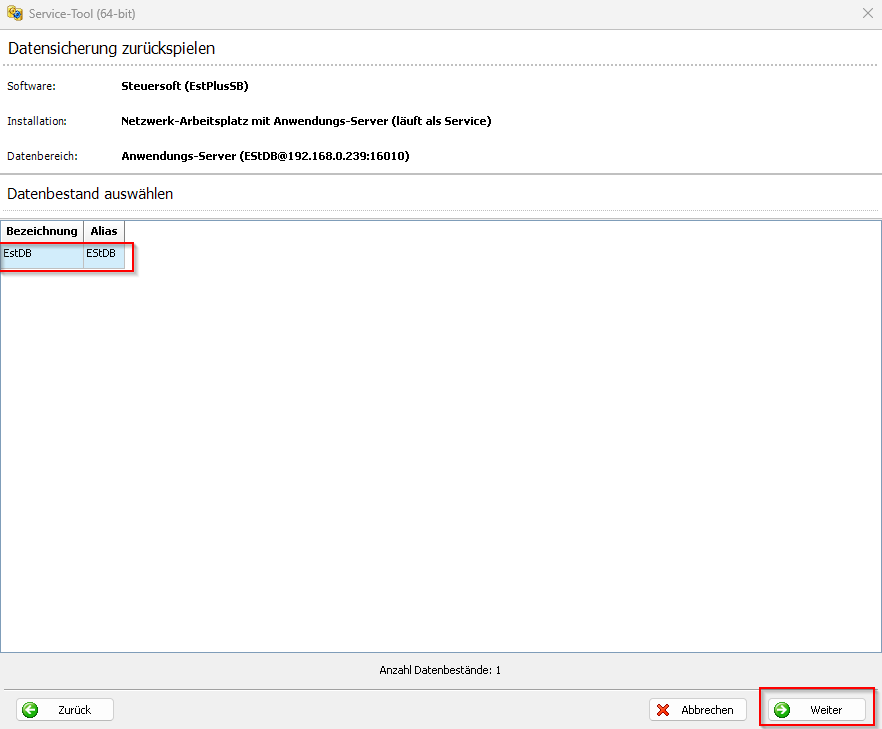Click the Datensicherung zurückspielen heading
The image size is (882, 729).
click(x=112, y=48)
